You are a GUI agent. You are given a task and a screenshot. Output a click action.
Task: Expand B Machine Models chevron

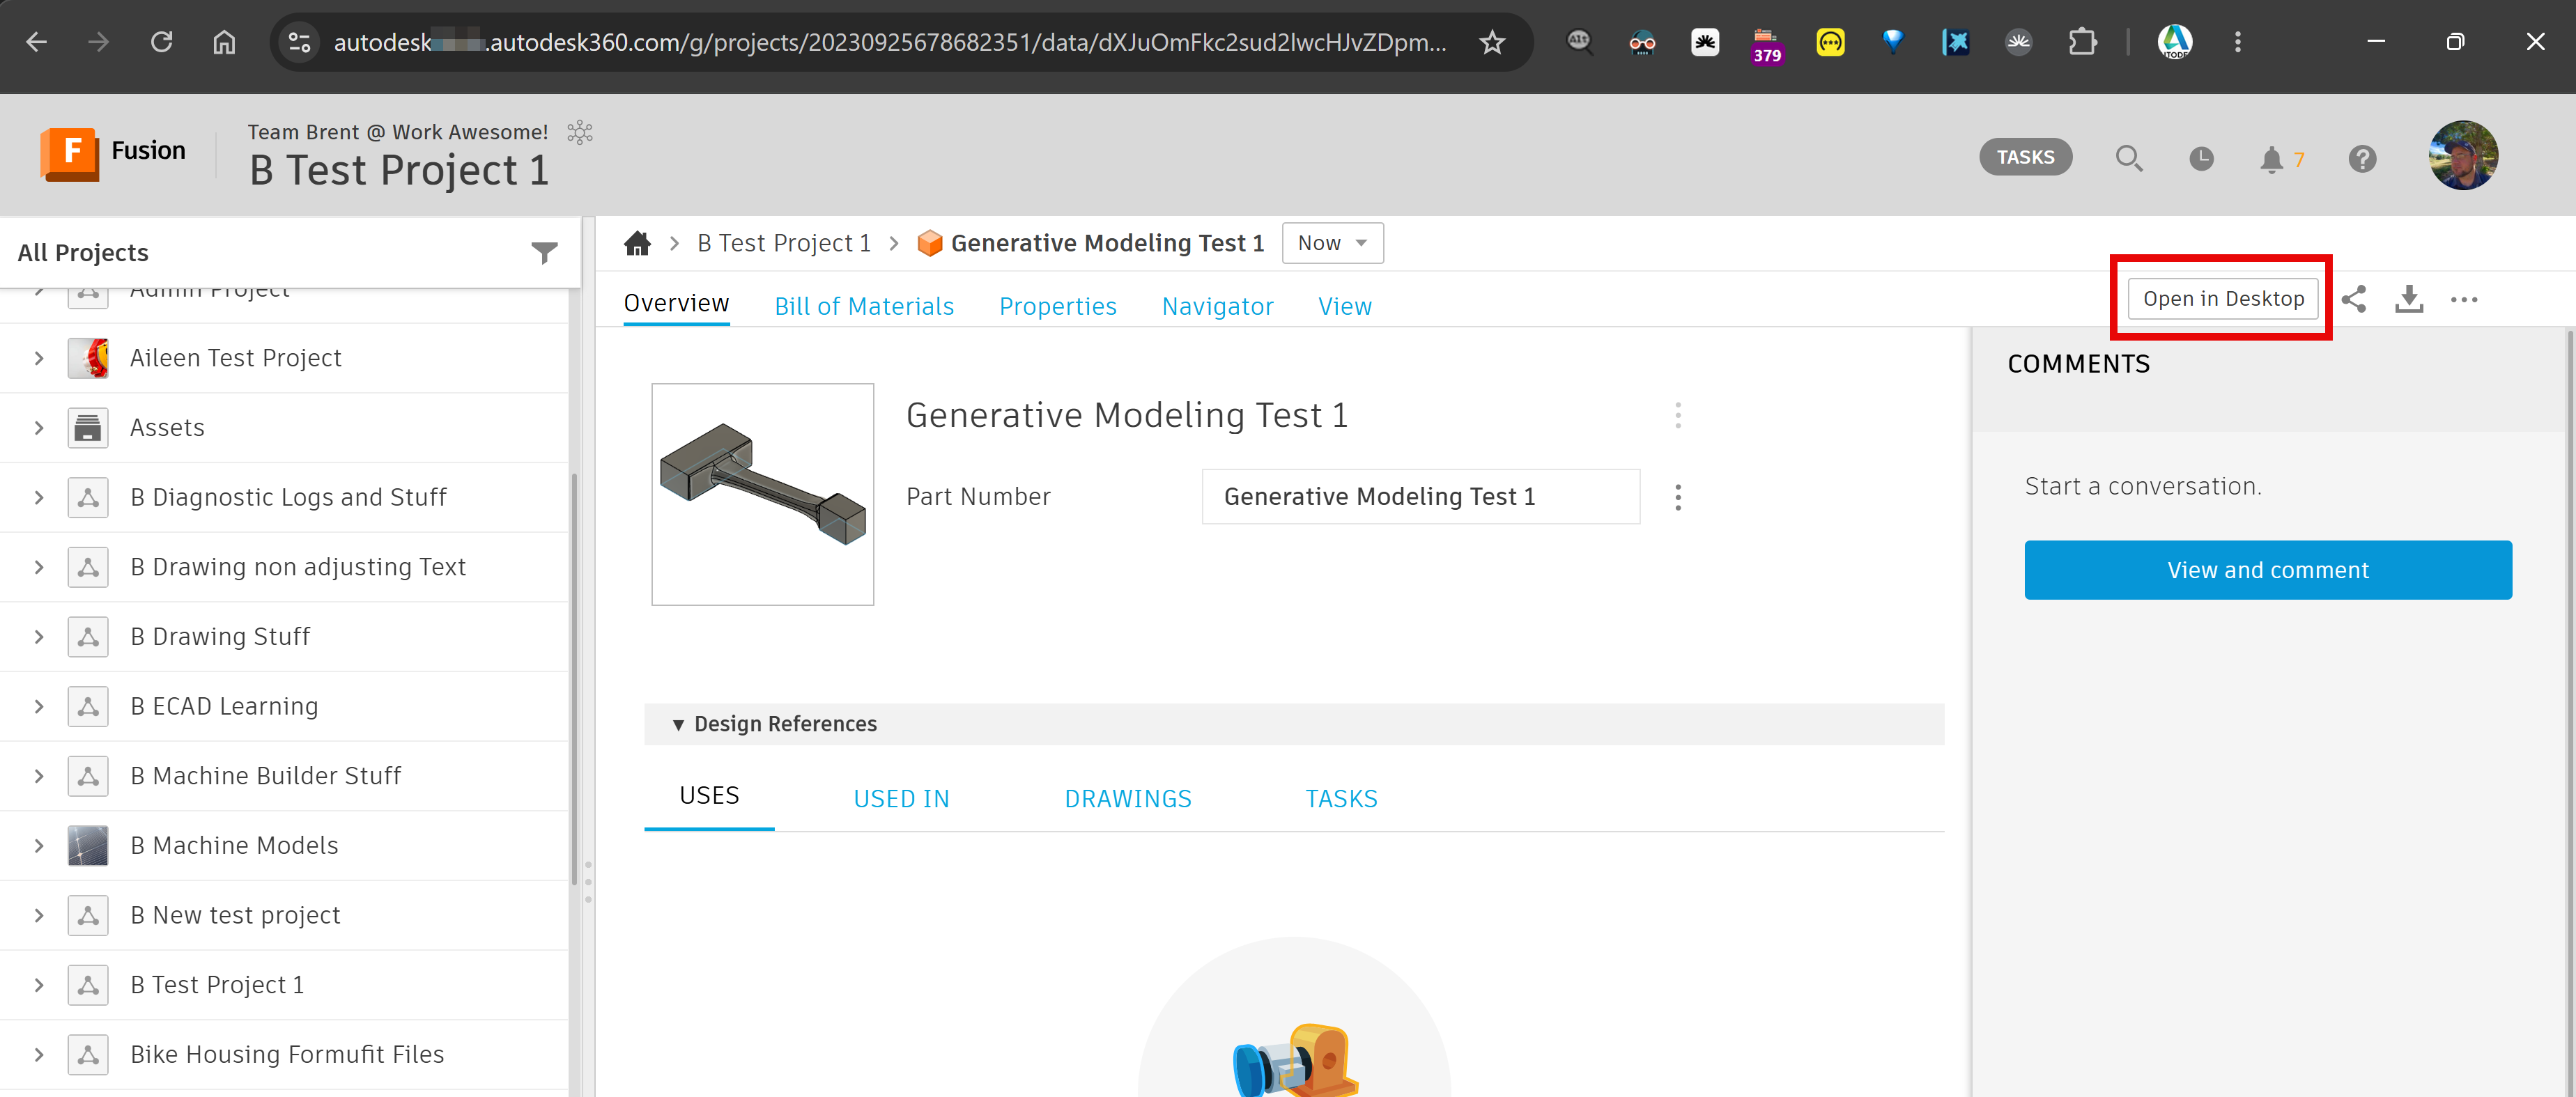[x=38, y=846]
